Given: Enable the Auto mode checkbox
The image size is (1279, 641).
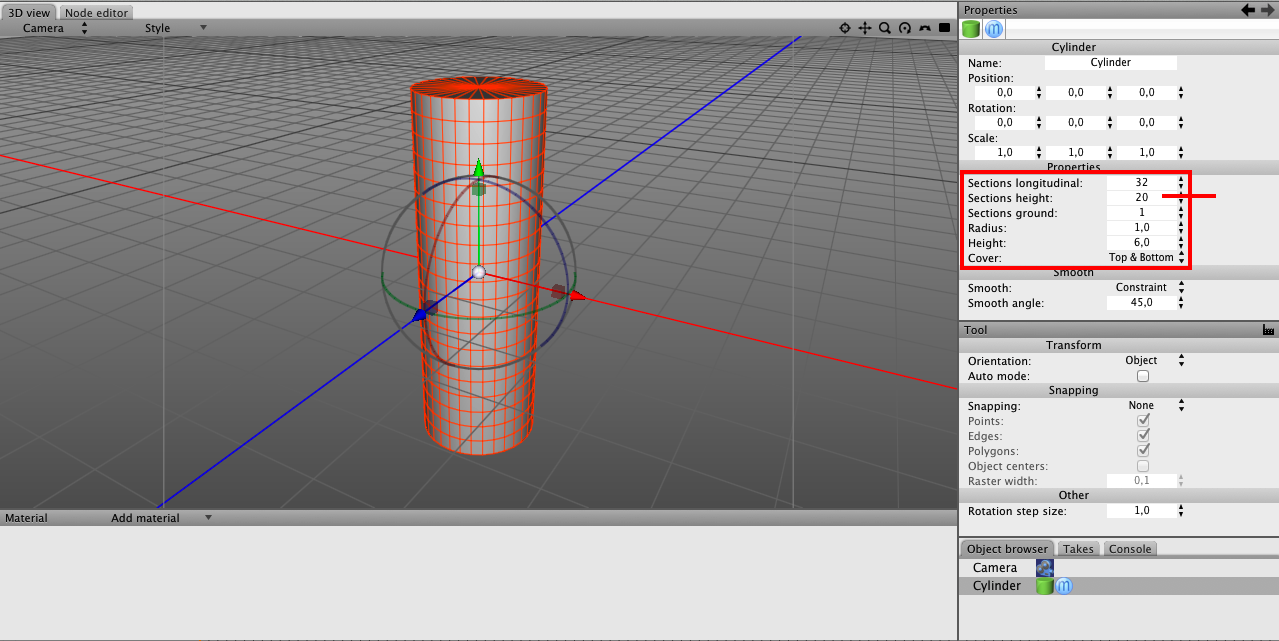Looking at the screenshot, I should click(1143, 376).
